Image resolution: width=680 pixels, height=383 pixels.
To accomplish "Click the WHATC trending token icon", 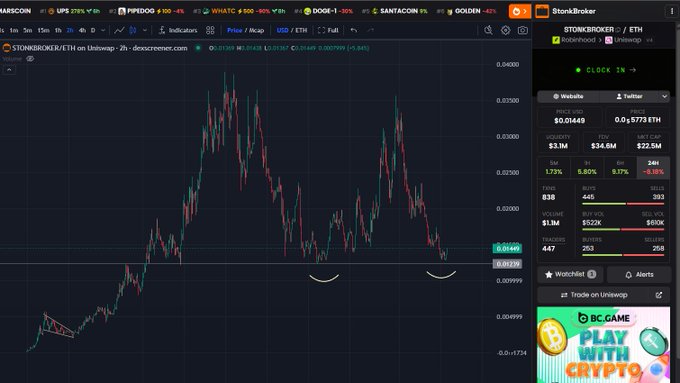I will click(206, 11).
